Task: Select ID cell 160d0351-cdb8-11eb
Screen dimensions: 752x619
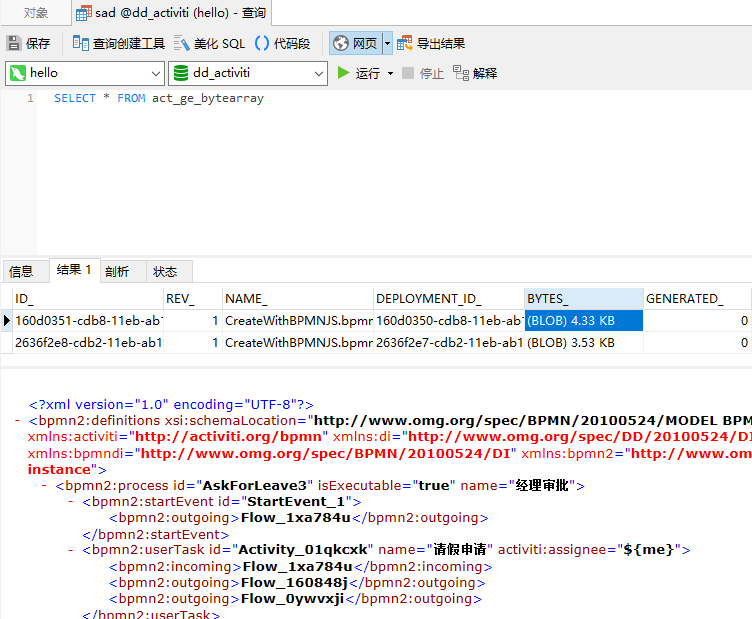Action: pyautogui.click(x=88, y=321)
